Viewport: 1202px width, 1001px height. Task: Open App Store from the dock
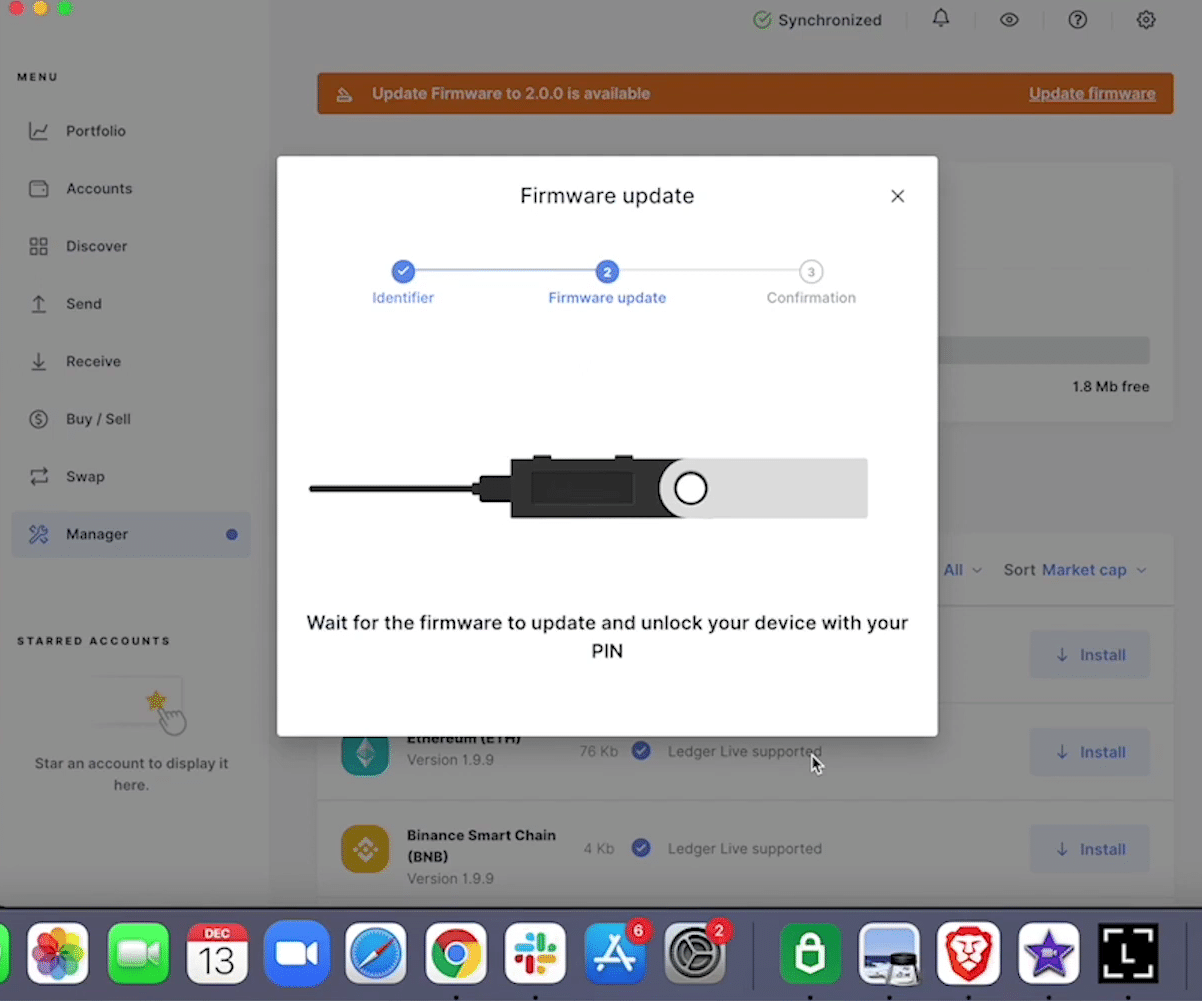click(x=615, y=954)
